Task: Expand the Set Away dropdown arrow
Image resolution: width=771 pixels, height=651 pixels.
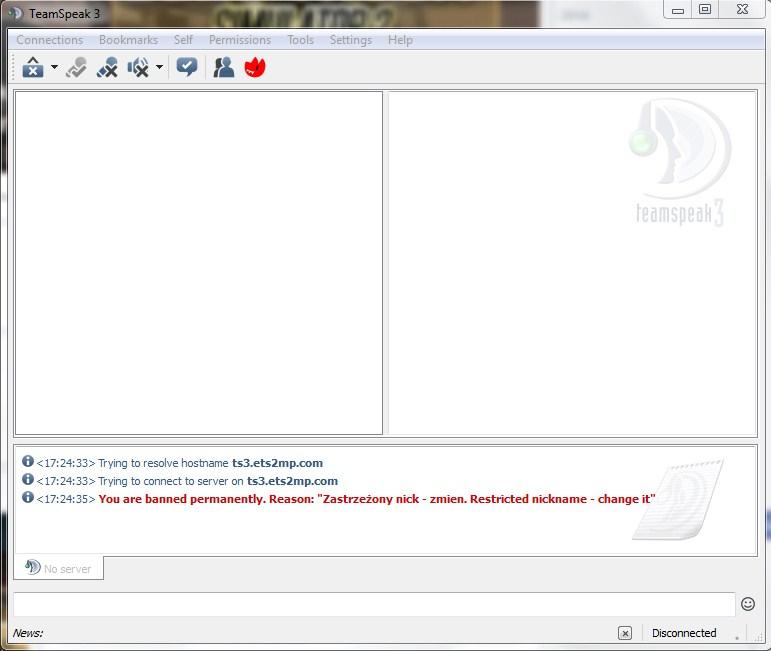Action: pyautogui.click(x=54, y=68)
